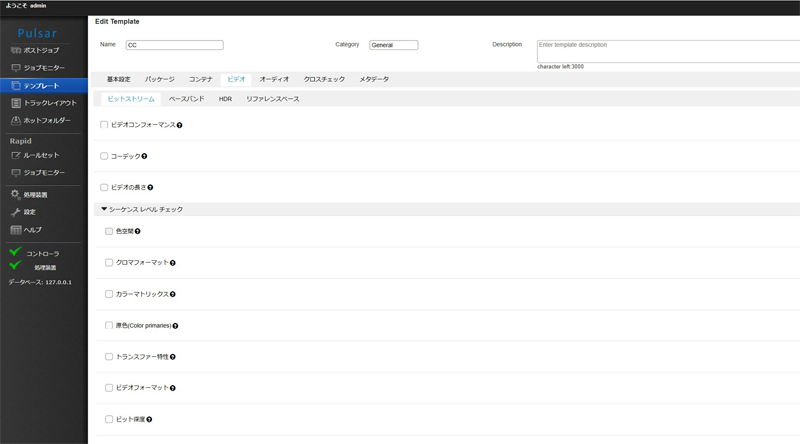Screen dimensions: 800x444
Task: Switch to the オーディオ tab
Action: click(x=274, y=79)
